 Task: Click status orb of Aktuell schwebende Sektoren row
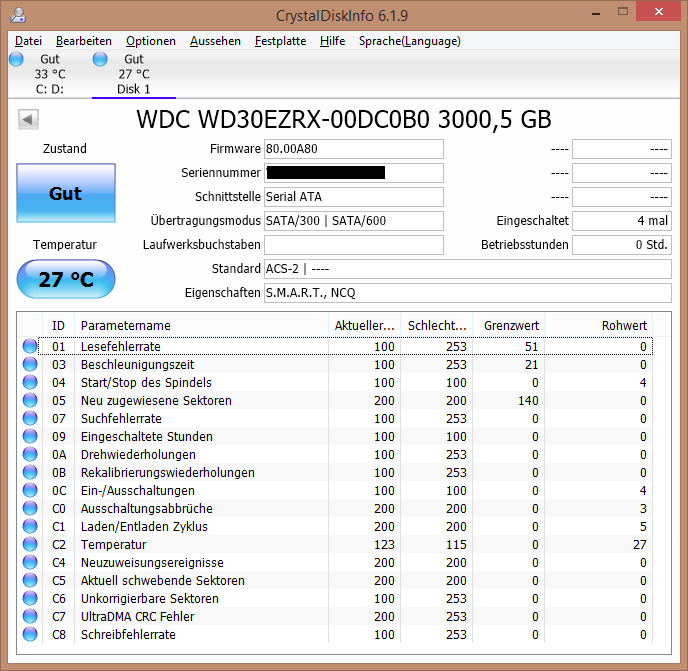click(x=30, y=580)
